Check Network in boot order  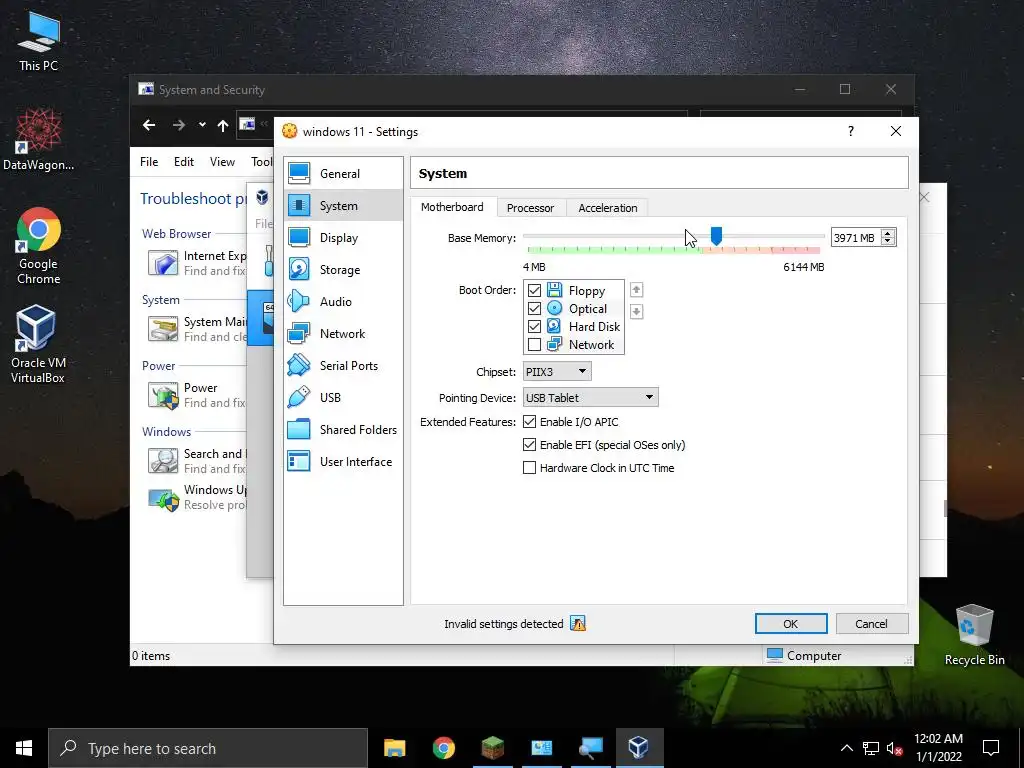click(x=534, y=344)
